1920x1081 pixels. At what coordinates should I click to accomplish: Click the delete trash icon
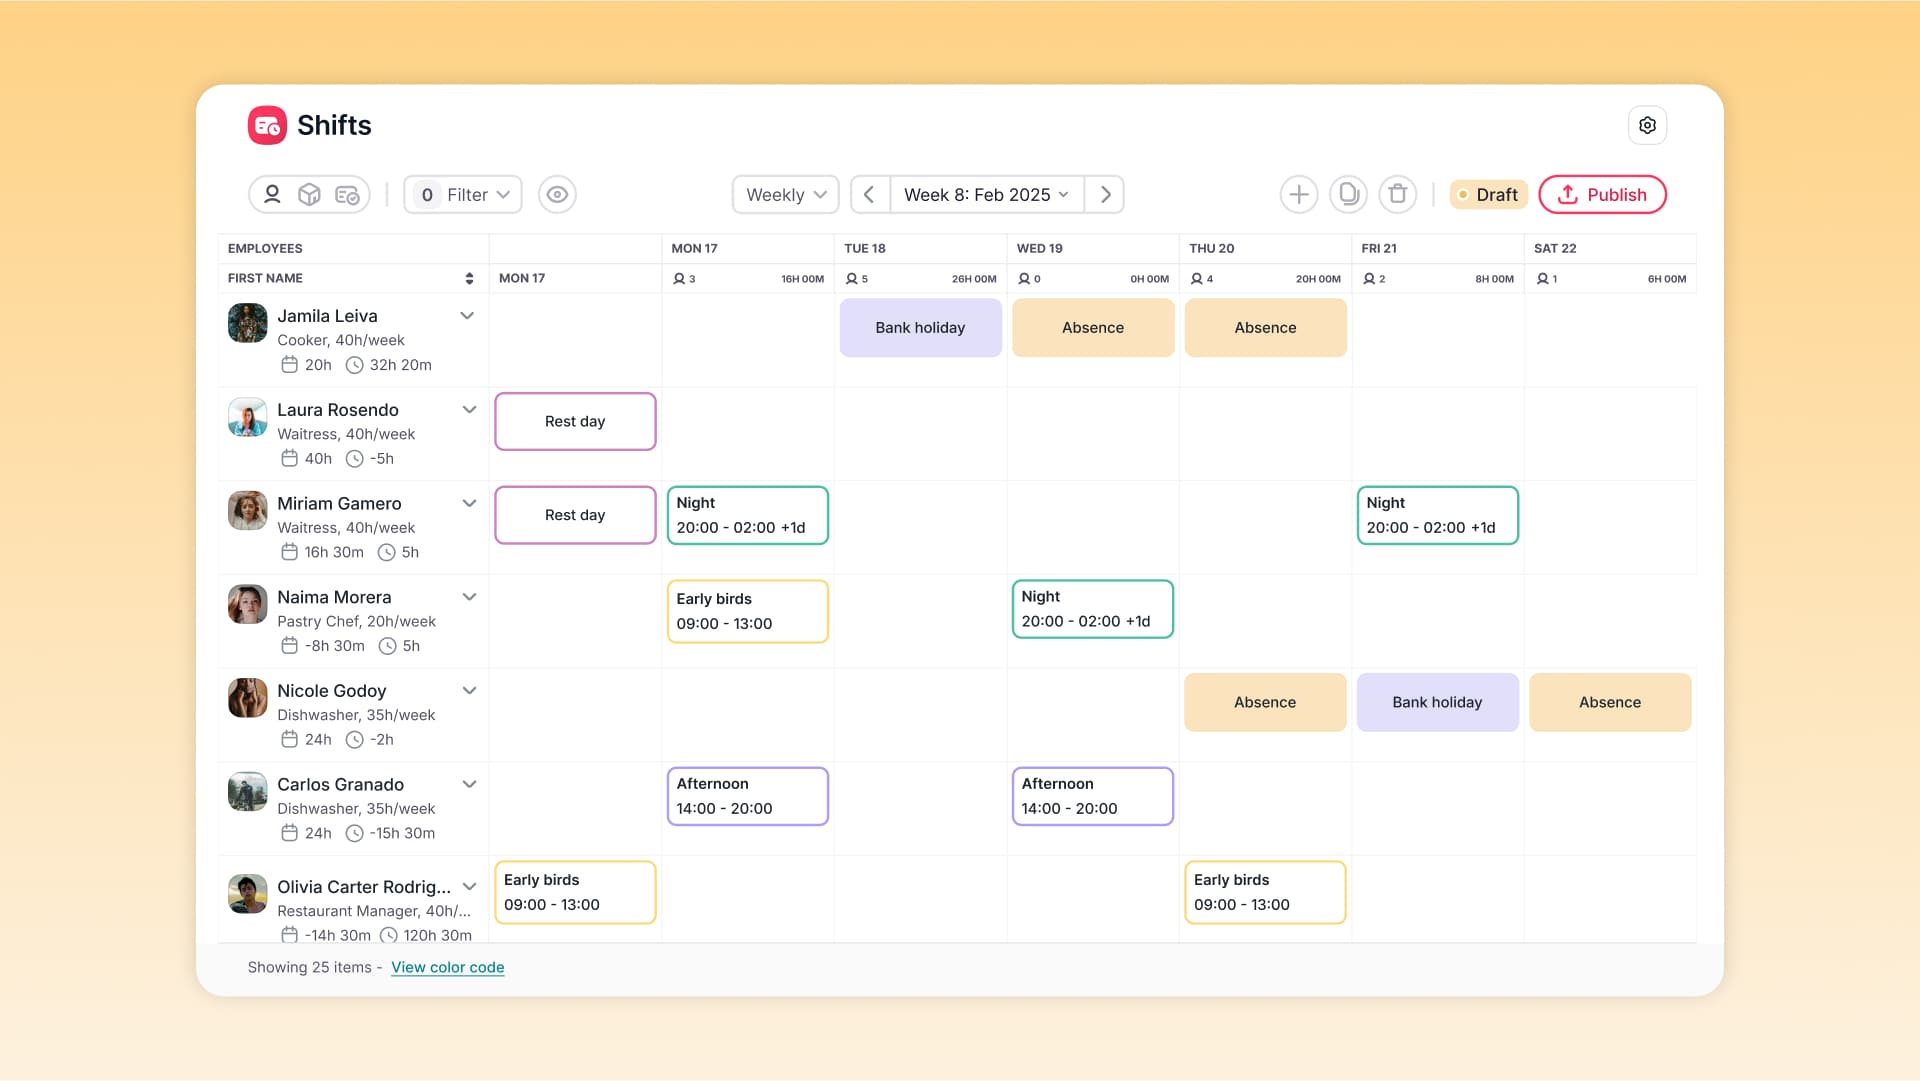pos(1398,194)
